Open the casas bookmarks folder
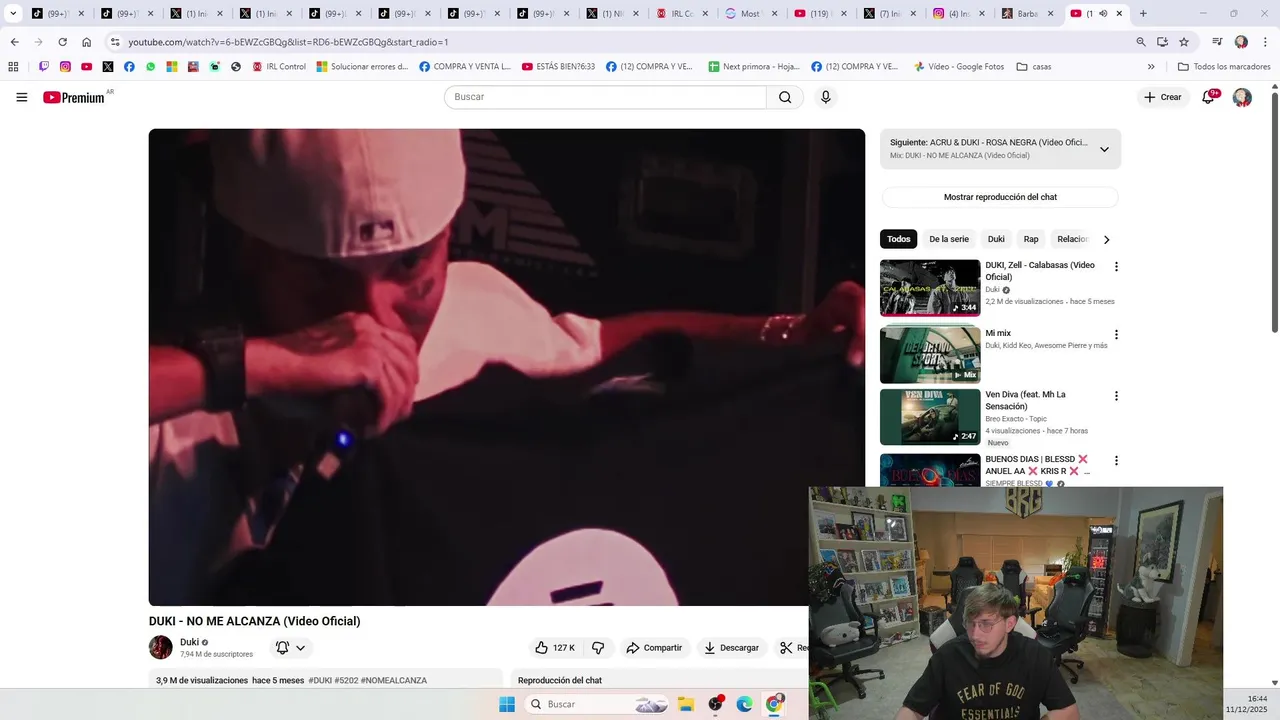This screenshot has height=720, width=1280. pyautogui.click(x=1034, y=67)
